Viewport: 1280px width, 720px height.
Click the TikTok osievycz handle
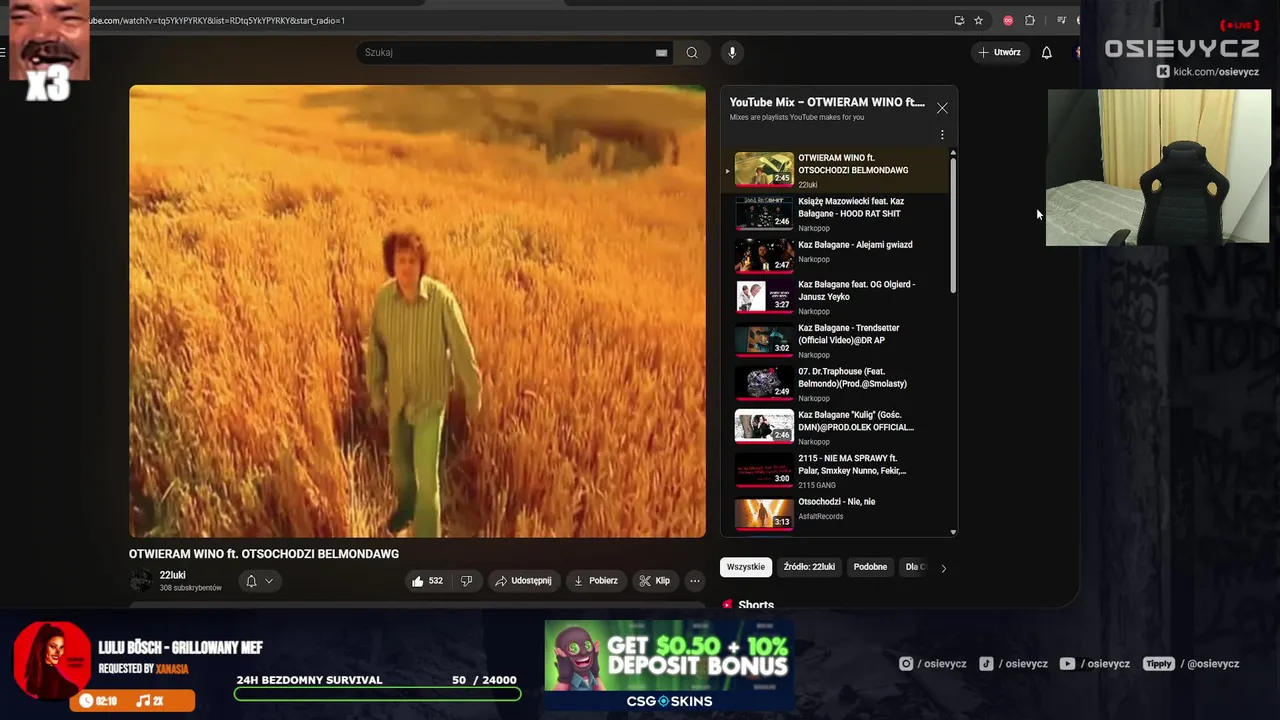coord(1014,664)
